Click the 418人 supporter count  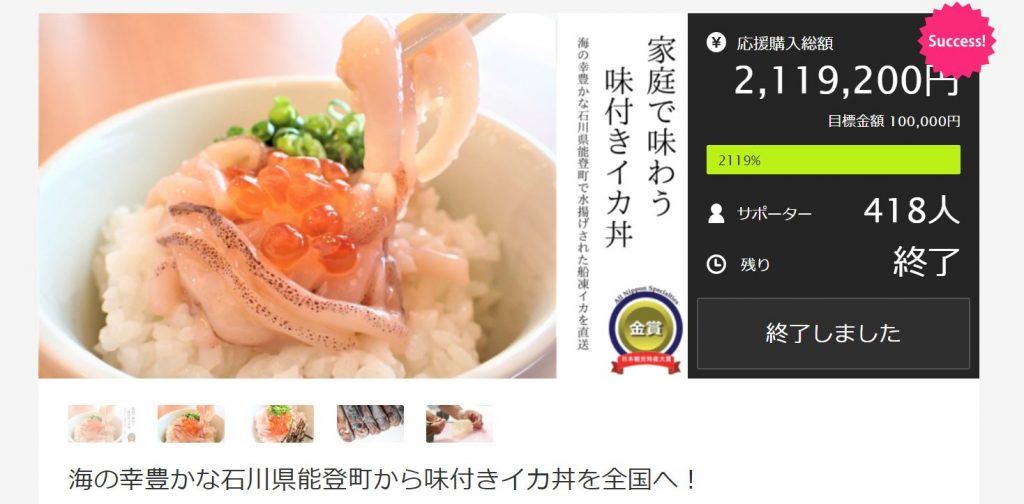pos(911,212)
